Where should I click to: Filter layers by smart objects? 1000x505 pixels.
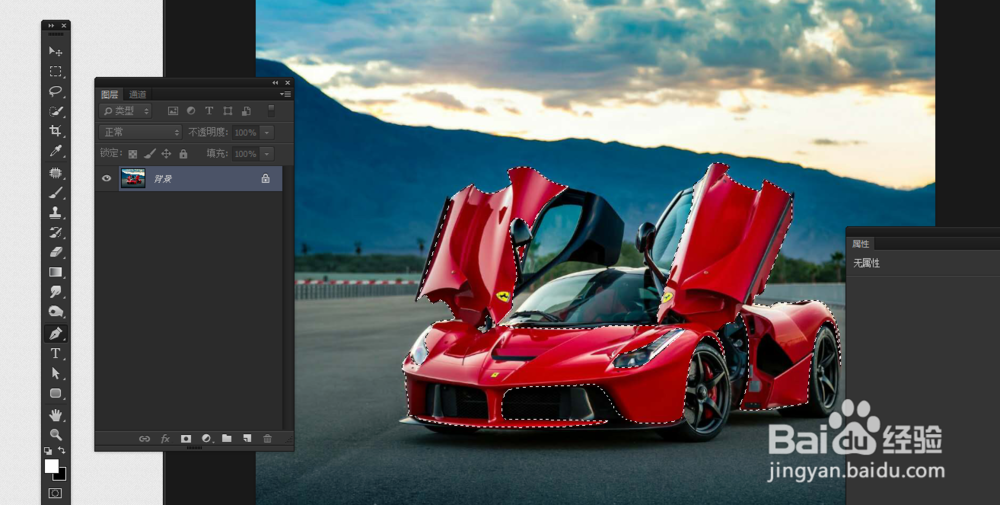point(246,111)
